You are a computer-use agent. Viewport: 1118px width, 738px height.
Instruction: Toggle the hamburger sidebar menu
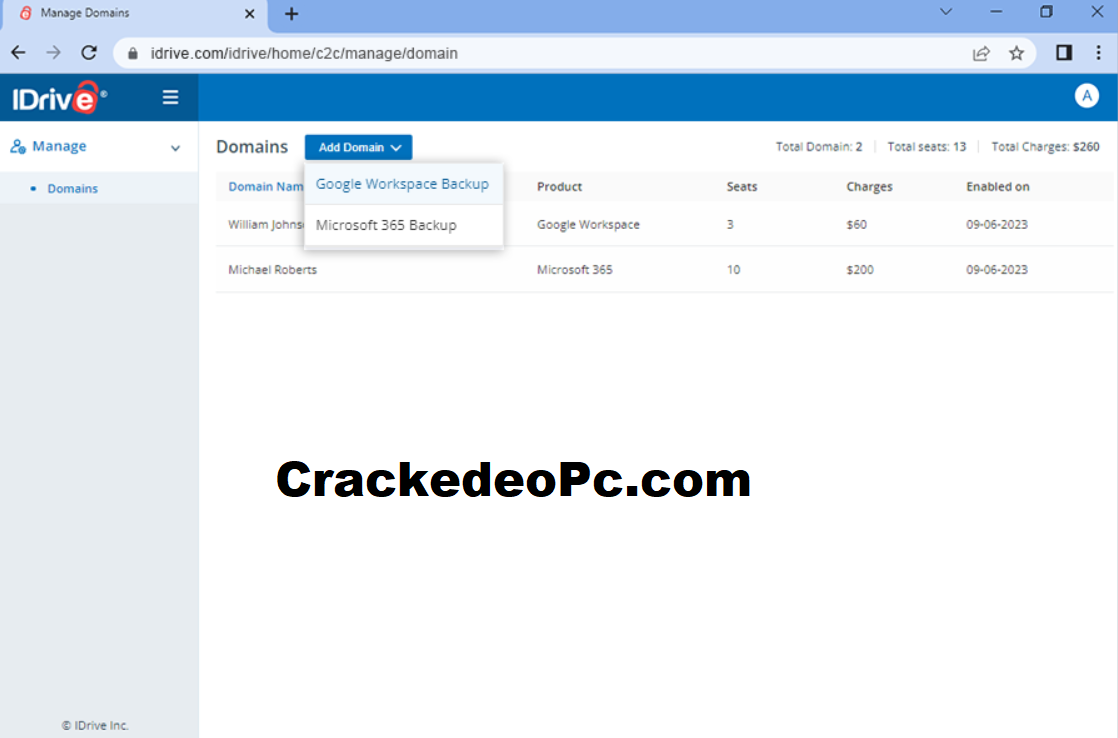[170, 97]
